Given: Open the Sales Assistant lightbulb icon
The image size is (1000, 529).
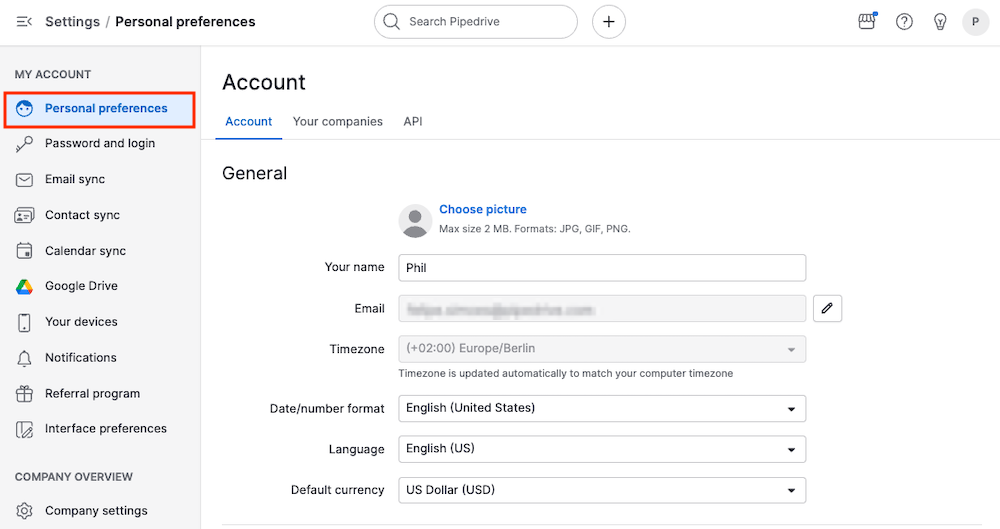Looking at the screenshot, I should (x=939, y=22).
